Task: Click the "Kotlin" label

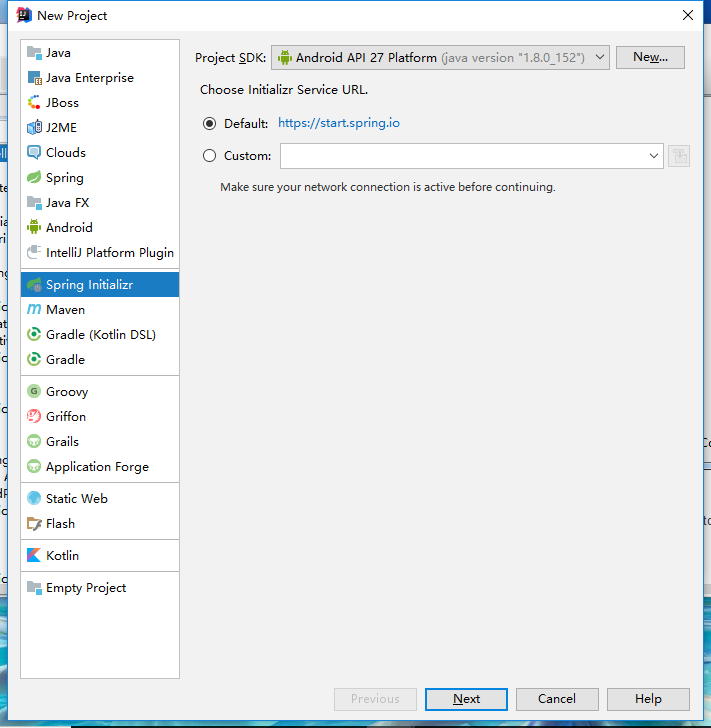Action: pyautogui.click(x=62, y=556)
